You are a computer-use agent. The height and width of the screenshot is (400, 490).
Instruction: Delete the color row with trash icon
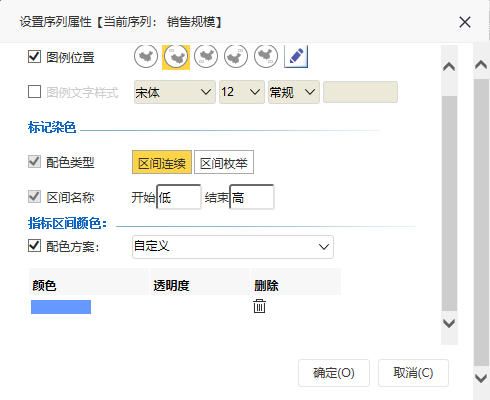click(x=259, y=306)
